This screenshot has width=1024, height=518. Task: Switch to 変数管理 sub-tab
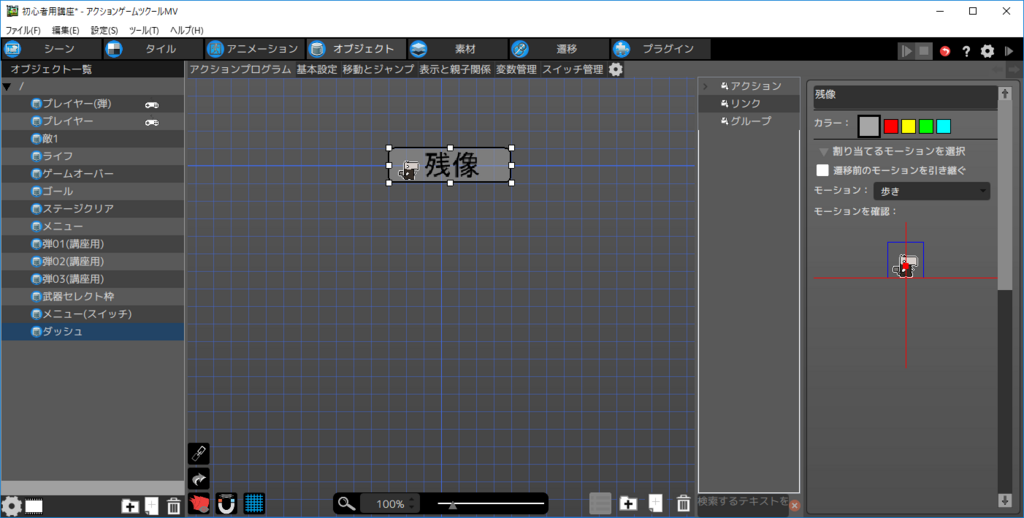point(516,69)
